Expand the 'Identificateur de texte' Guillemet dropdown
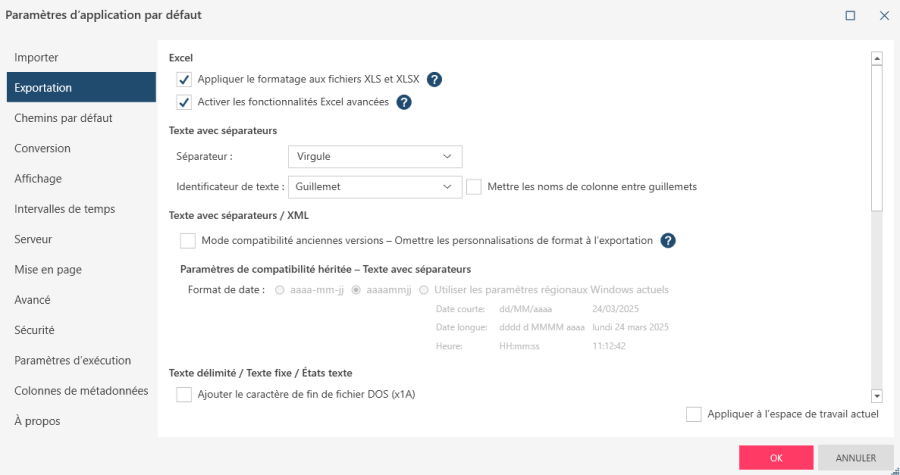Screen dimensions: 900x475 [374, 186]
